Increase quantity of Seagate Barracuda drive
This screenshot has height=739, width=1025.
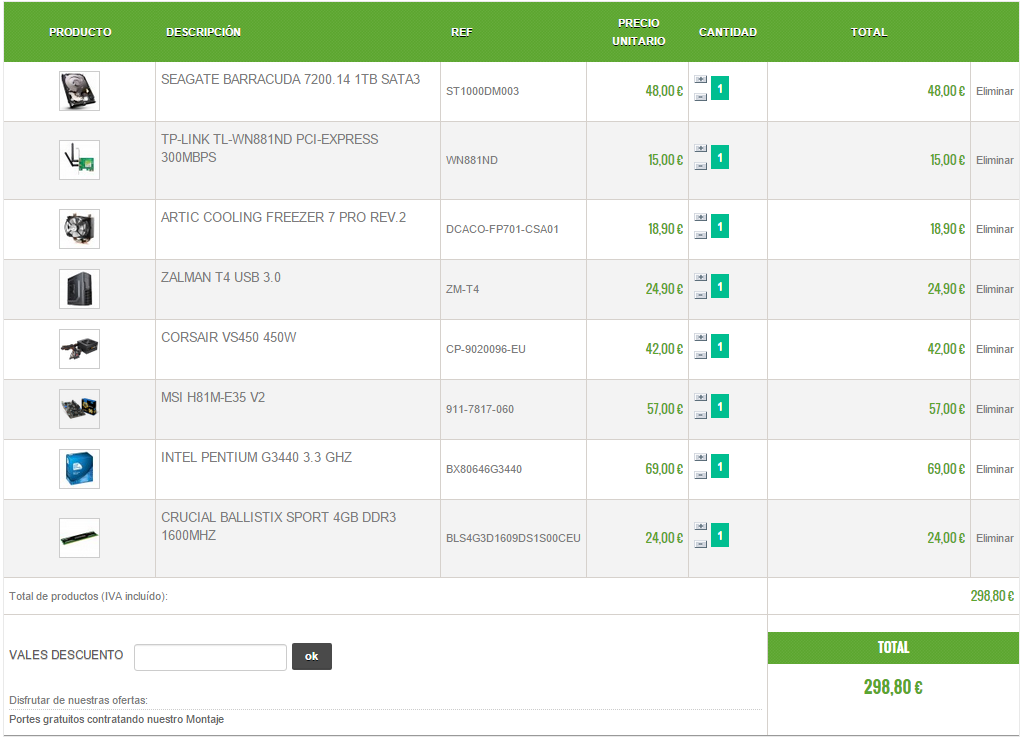pyautogui.click(x=700, y=79)
